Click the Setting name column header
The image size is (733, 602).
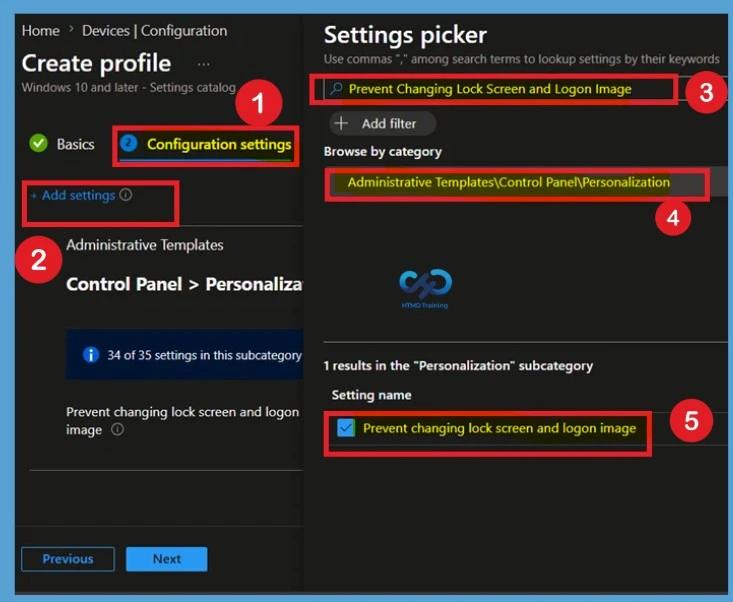tap(372, 395)
